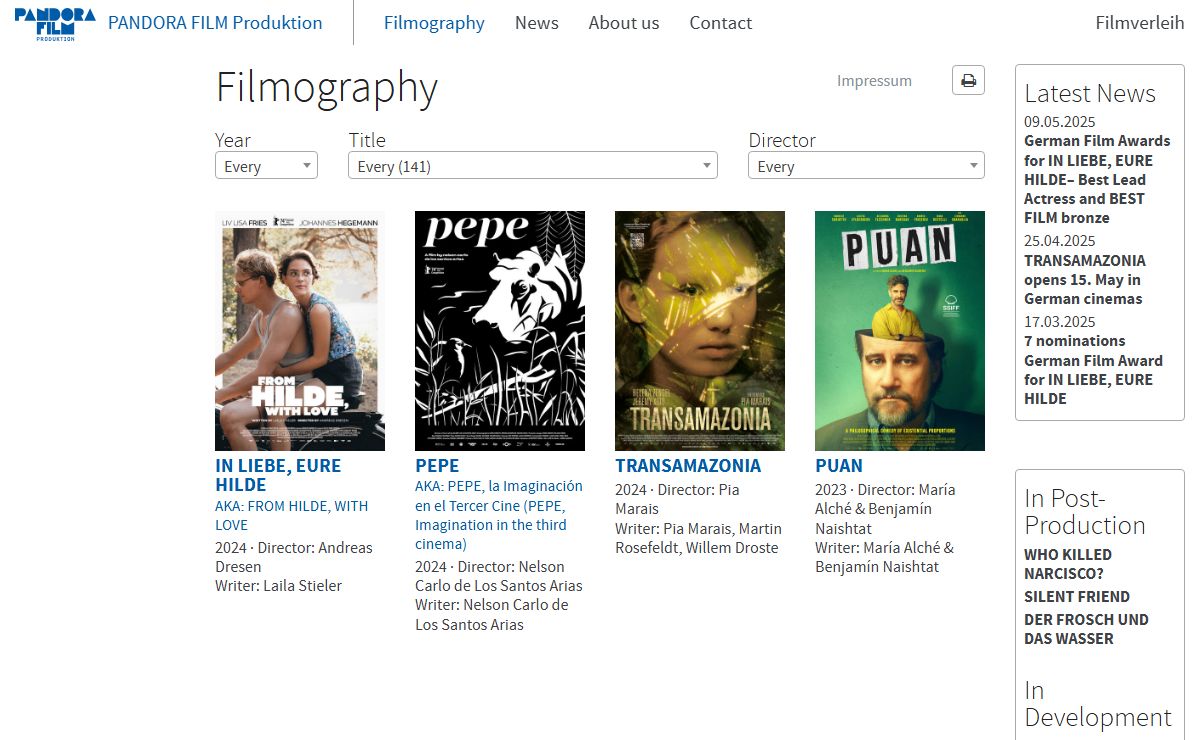Click the Filmography page heading
The height and width of the screenshot is (740, 1200).
click(x=327, y=88)
